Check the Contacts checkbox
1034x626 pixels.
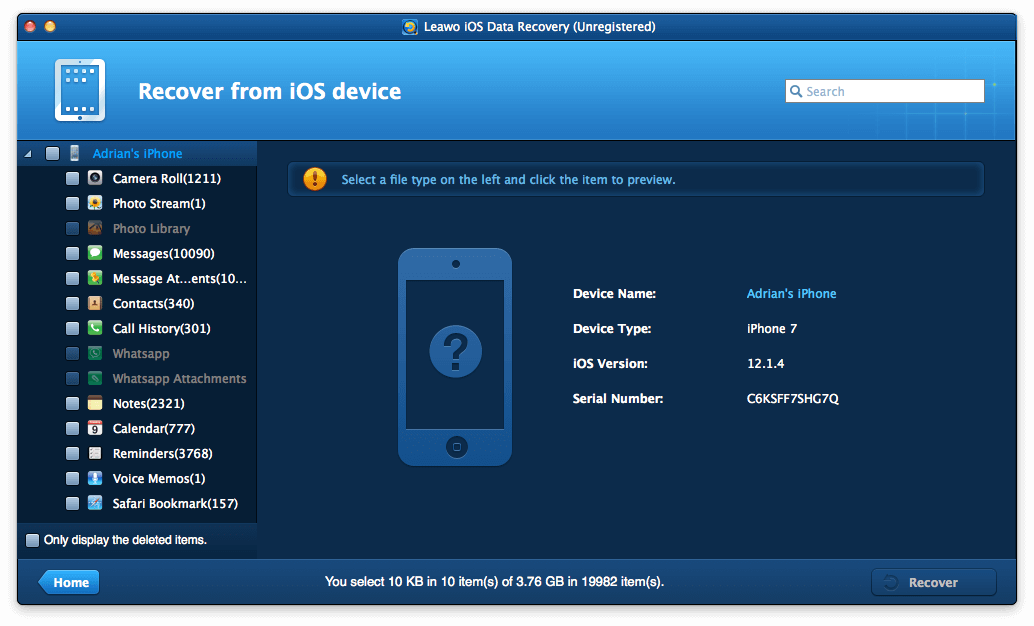pyautogui.click(x=73, y=303)
